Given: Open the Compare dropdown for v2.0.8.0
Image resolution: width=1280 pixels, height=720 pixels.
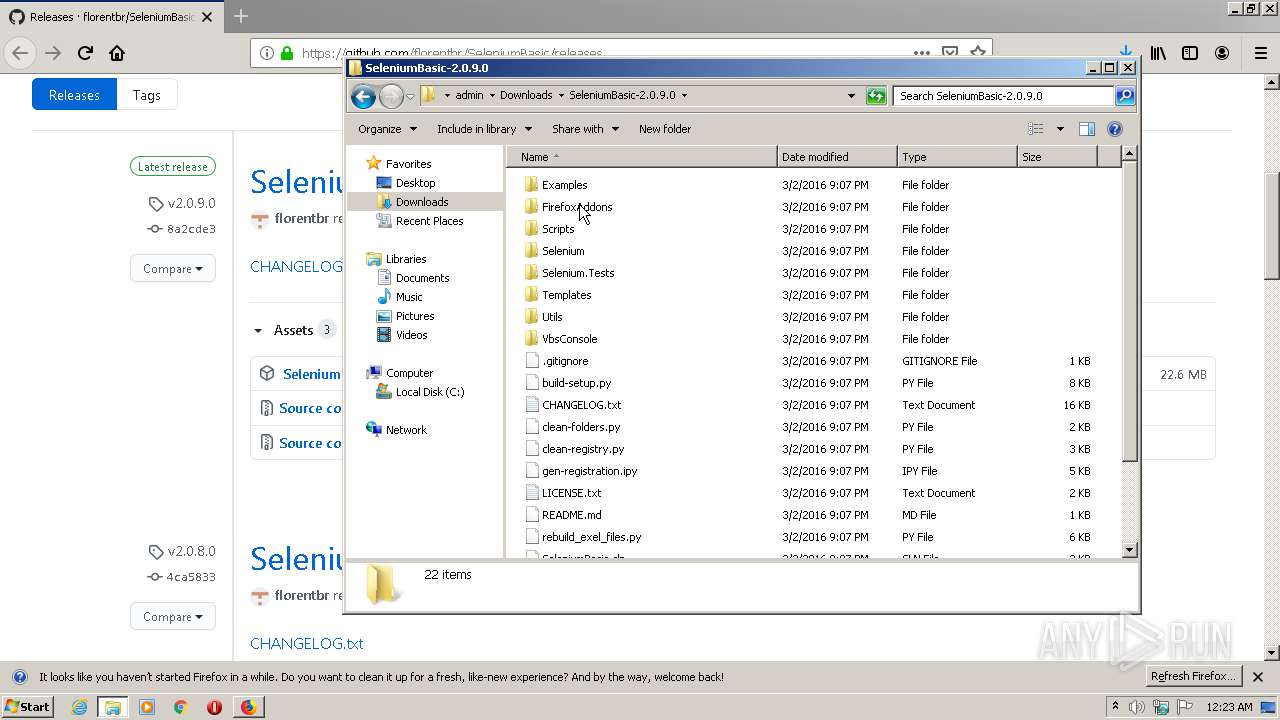Looking at the screenshot, I should pyautogui.click(x=172, y=617).
